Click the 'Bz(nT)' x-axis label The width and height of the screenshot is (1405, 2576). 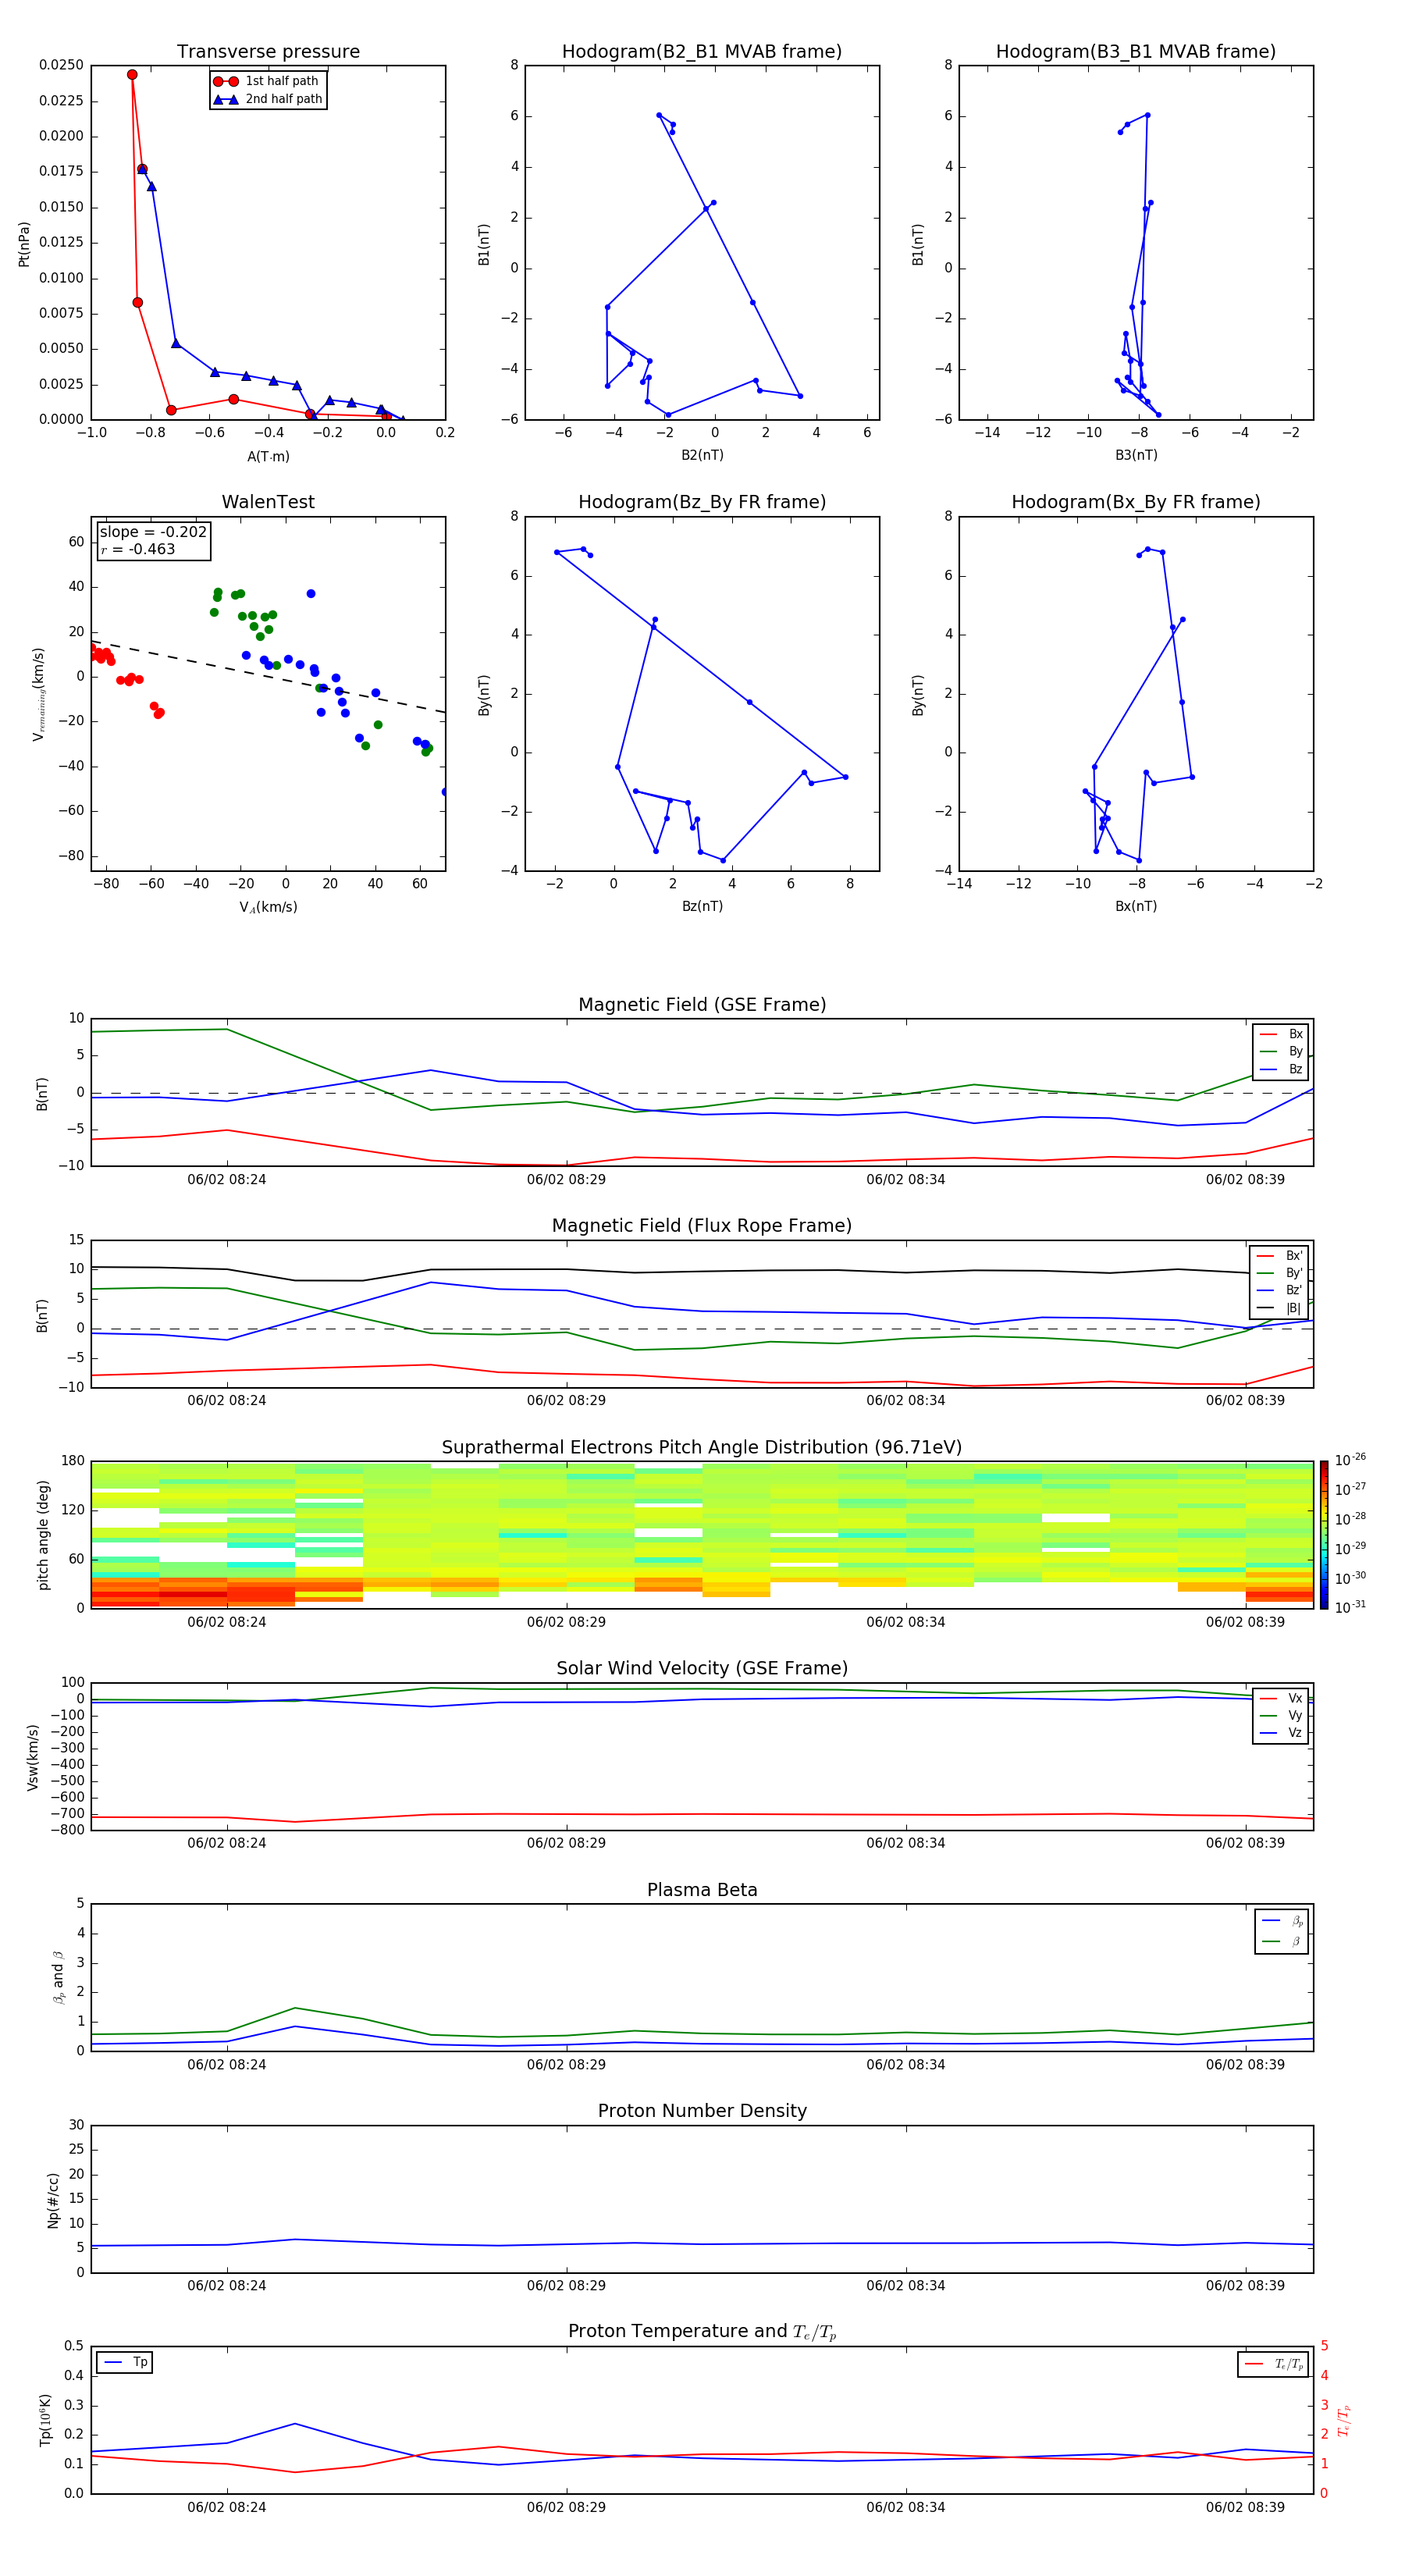tap(702, 906)
